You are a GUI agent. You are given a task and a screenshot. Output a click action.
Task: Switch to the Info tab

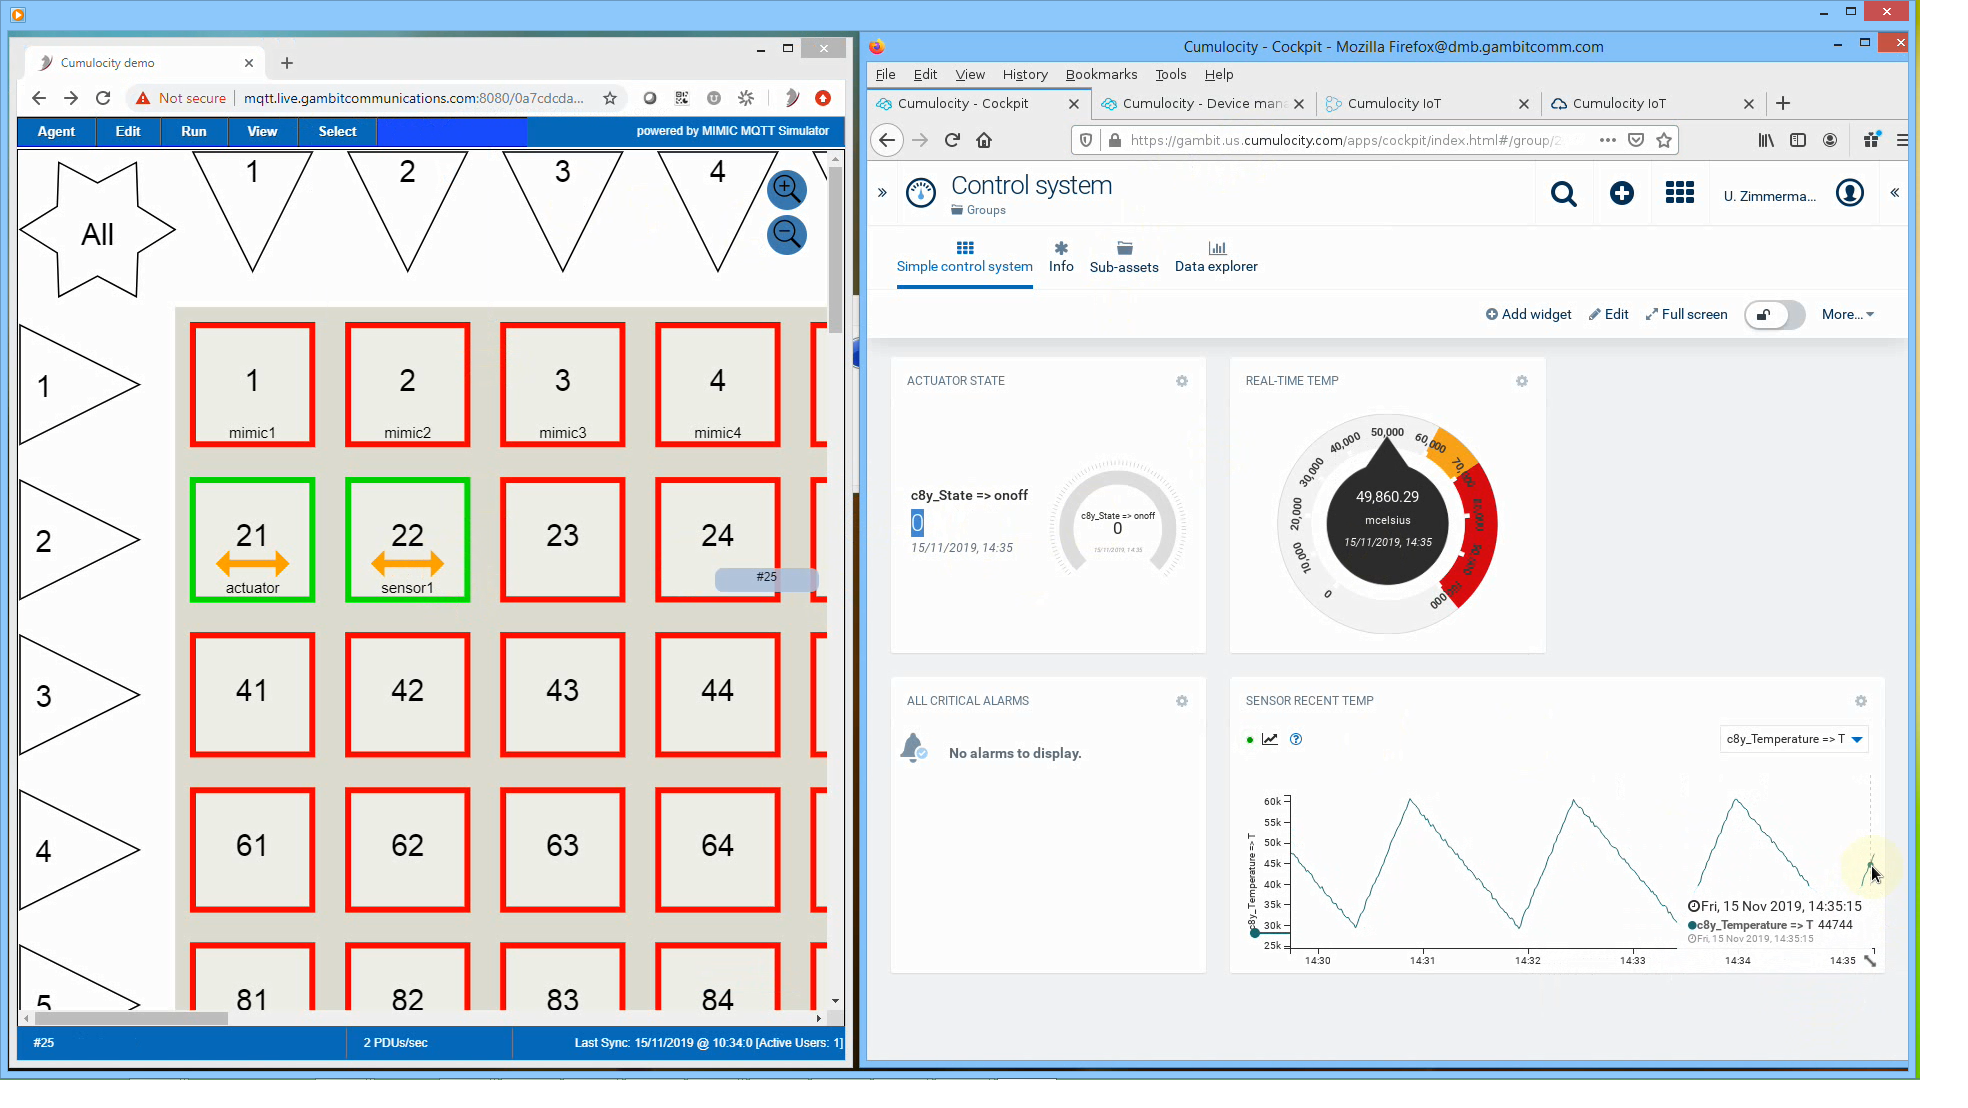coord(1061,257)
